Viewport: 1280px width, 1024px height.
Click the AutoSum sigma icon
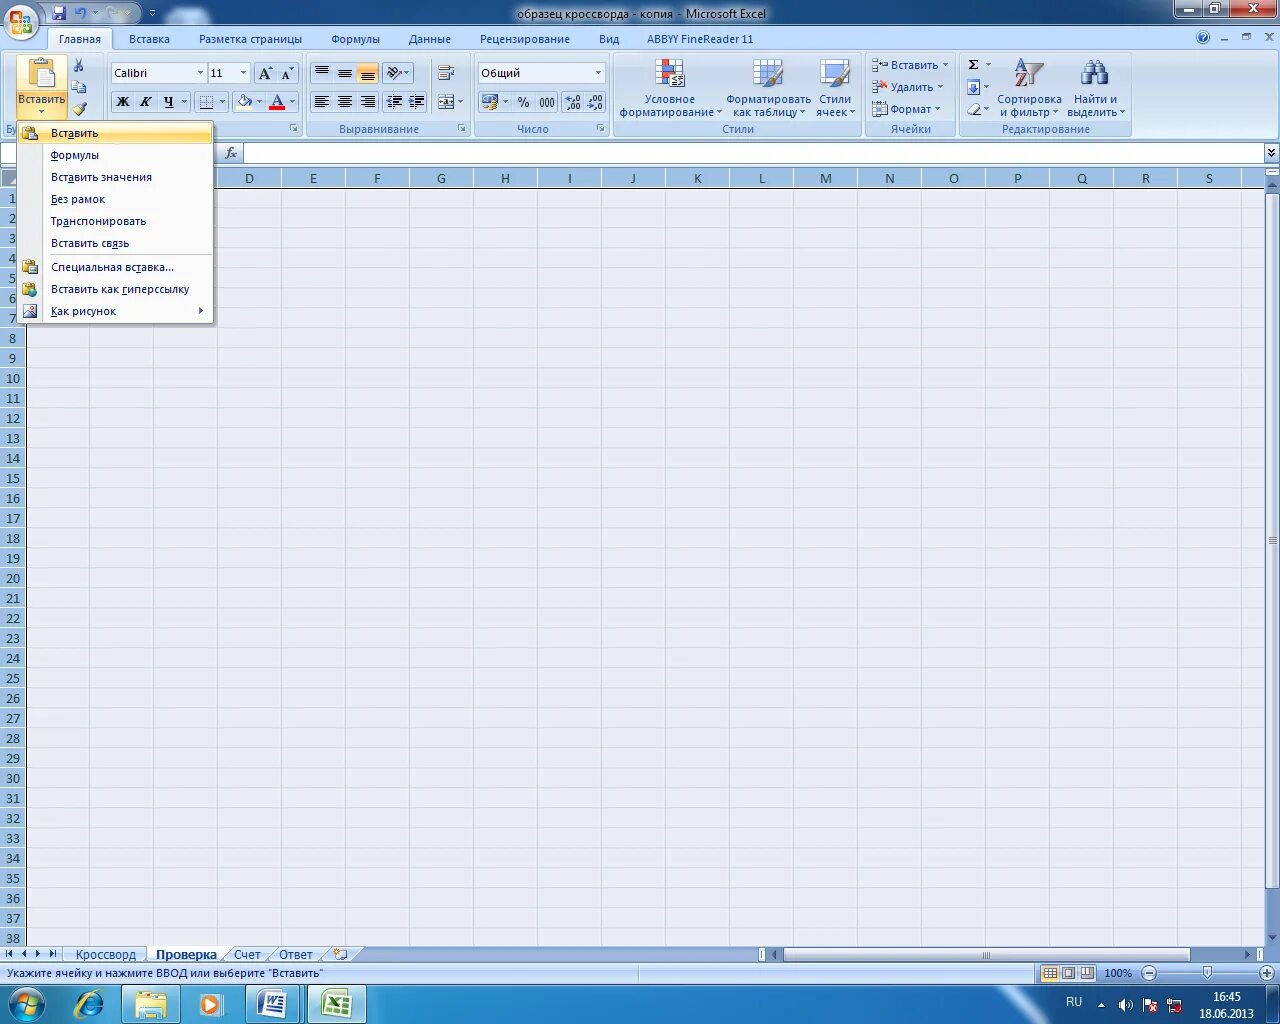(x=973, y=65)
